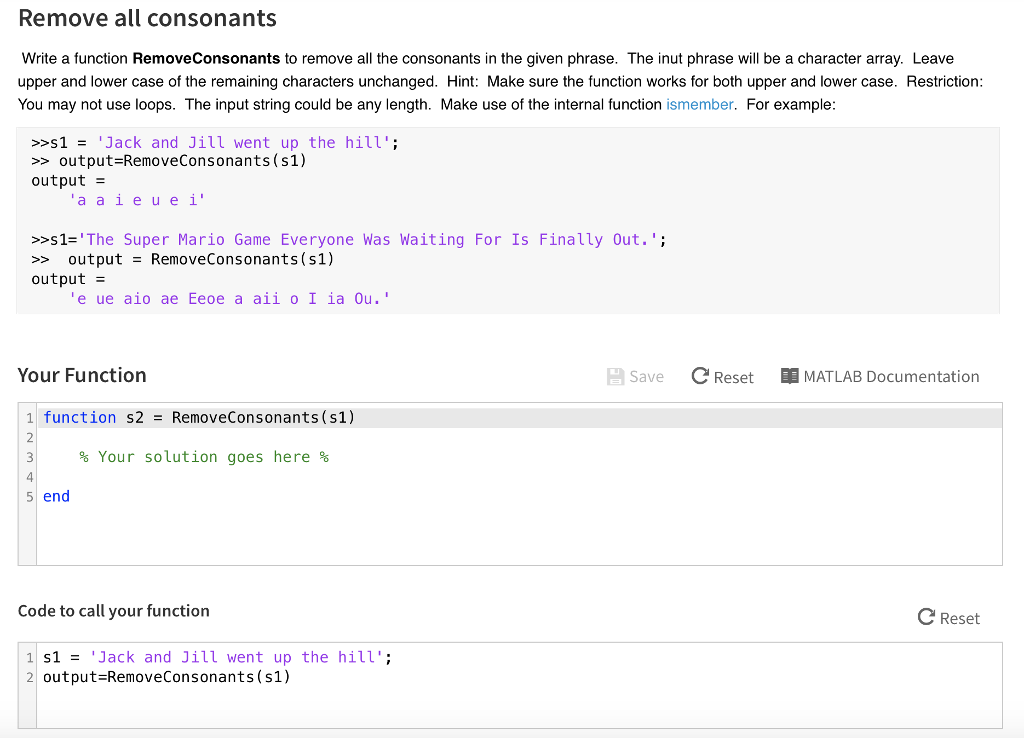Click line 2 'output=RemoveConsonants(s1)' in call code
This screenshot has width=1024, height=738.
pyautogui.click(x=165, y=677)
